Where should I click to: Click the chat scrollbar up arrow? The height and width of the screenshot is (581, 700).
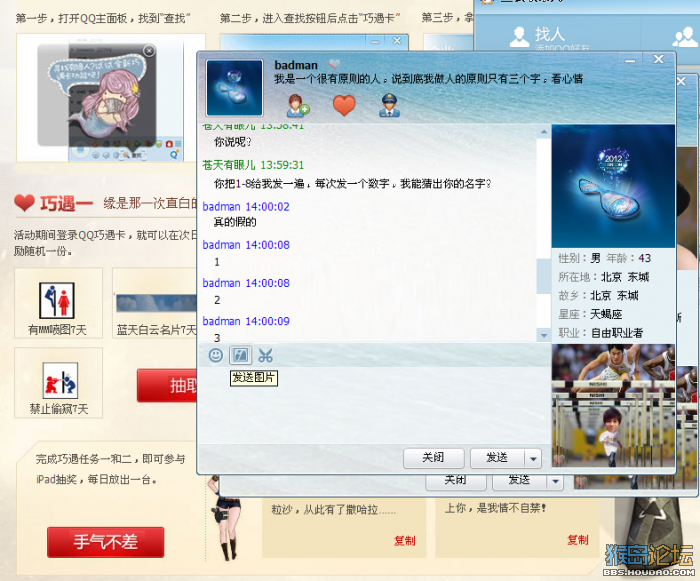pyautogui.click(x=544, y=132)
